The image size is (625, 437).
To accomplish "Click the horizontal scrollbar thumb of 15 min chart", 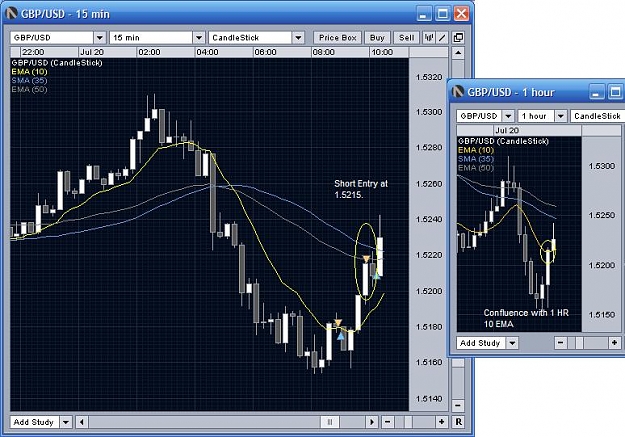I will [330, 422].
